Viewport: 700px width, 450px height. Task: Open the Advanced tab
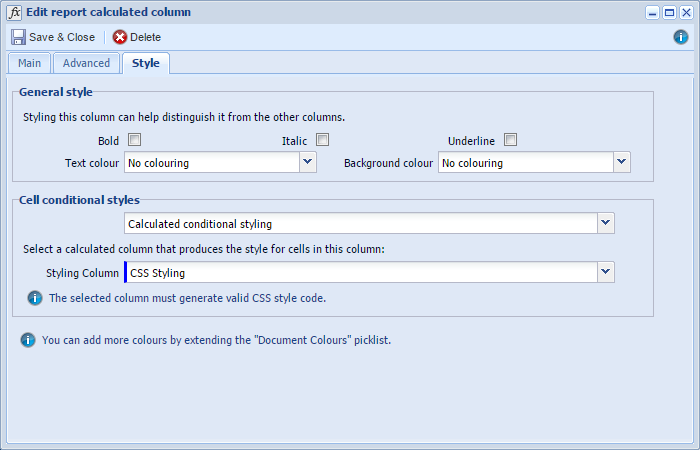coord(86,63)
